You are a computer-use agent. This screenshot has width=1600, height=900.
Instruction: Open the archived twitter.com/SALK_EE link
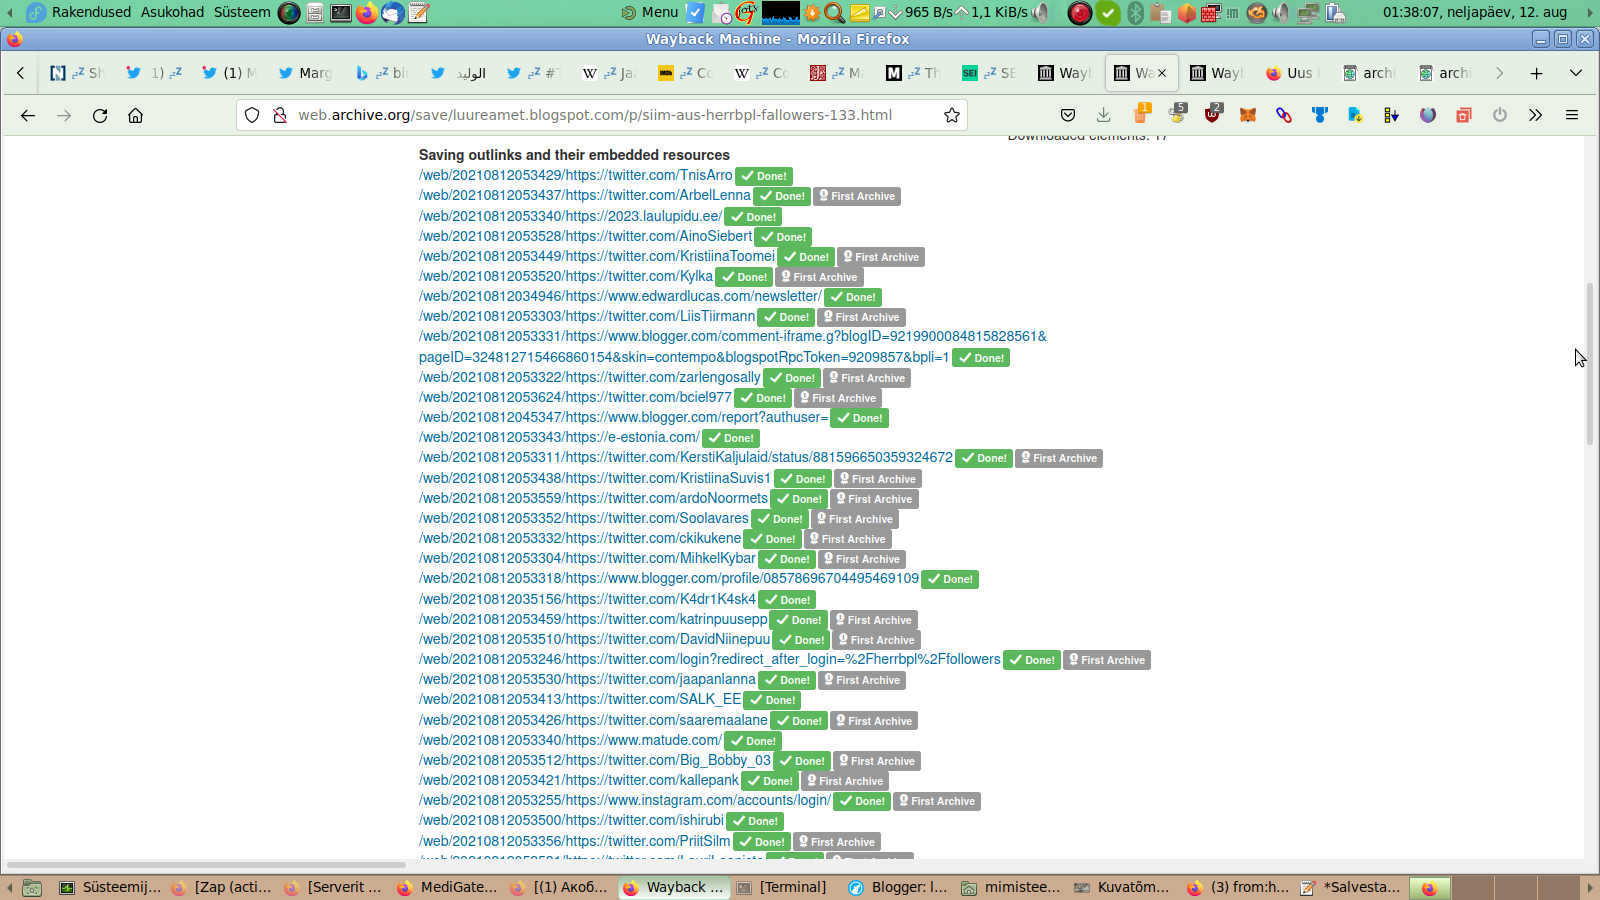[x=580, y=699]
